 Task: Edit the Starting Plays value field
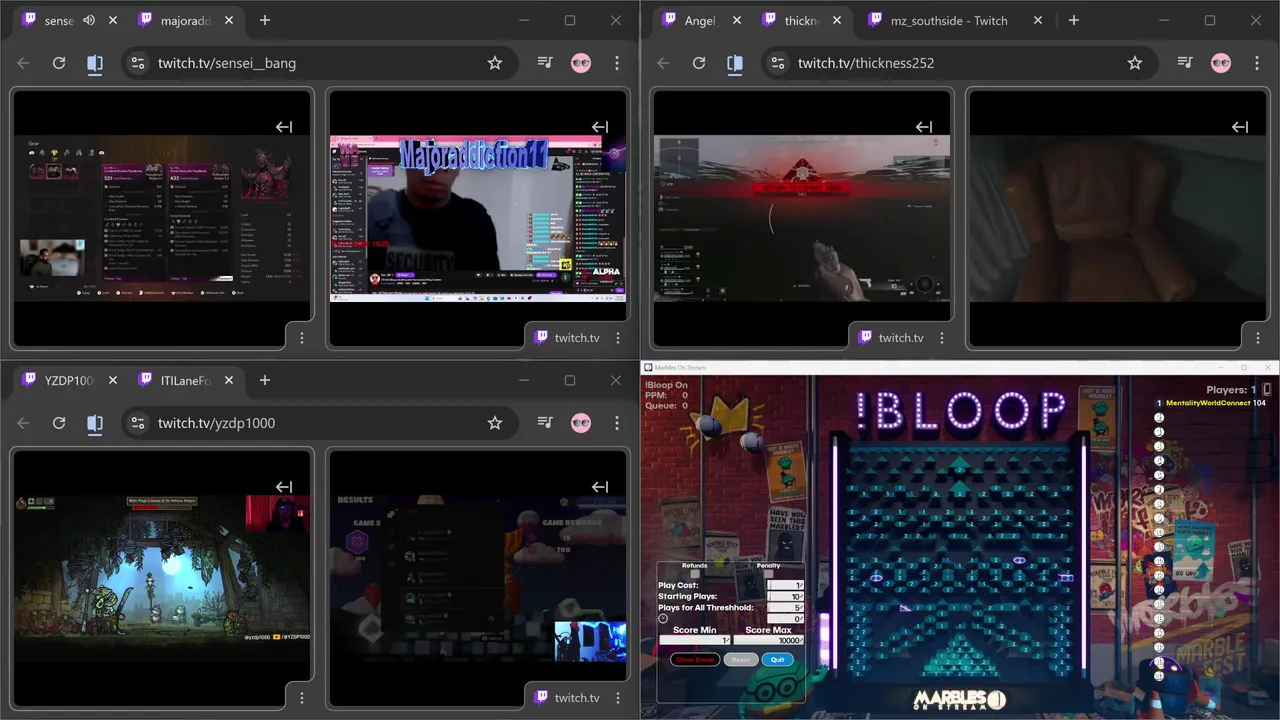(785, 596)
